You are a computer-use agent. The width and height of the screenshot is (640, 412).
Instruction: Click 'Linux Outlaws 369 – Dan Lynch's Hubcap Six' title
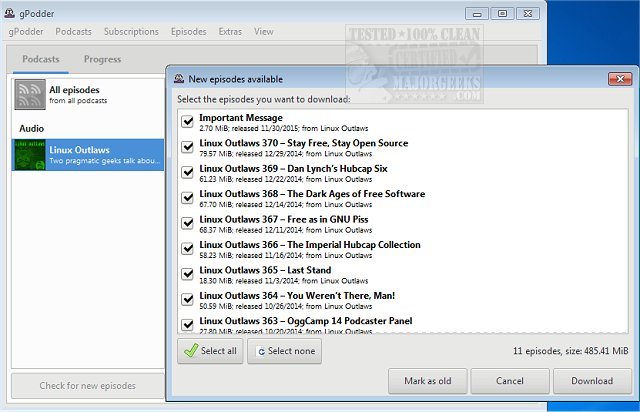[293, 168]
